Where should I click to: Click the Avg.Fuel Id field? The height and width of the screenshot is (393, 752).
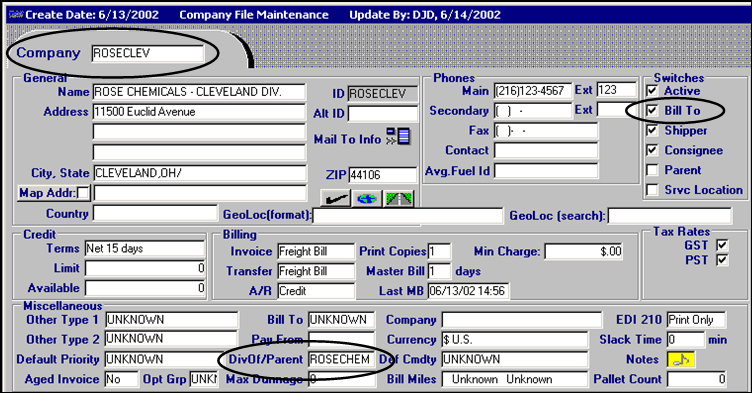(546, 170)
